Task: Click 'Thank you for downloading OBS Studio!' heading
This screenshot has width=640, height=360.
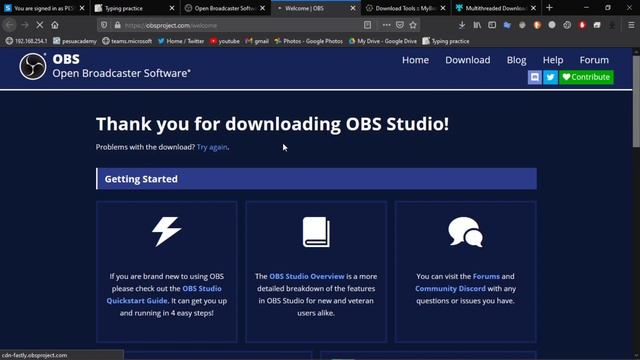Action: click(272, 124)
